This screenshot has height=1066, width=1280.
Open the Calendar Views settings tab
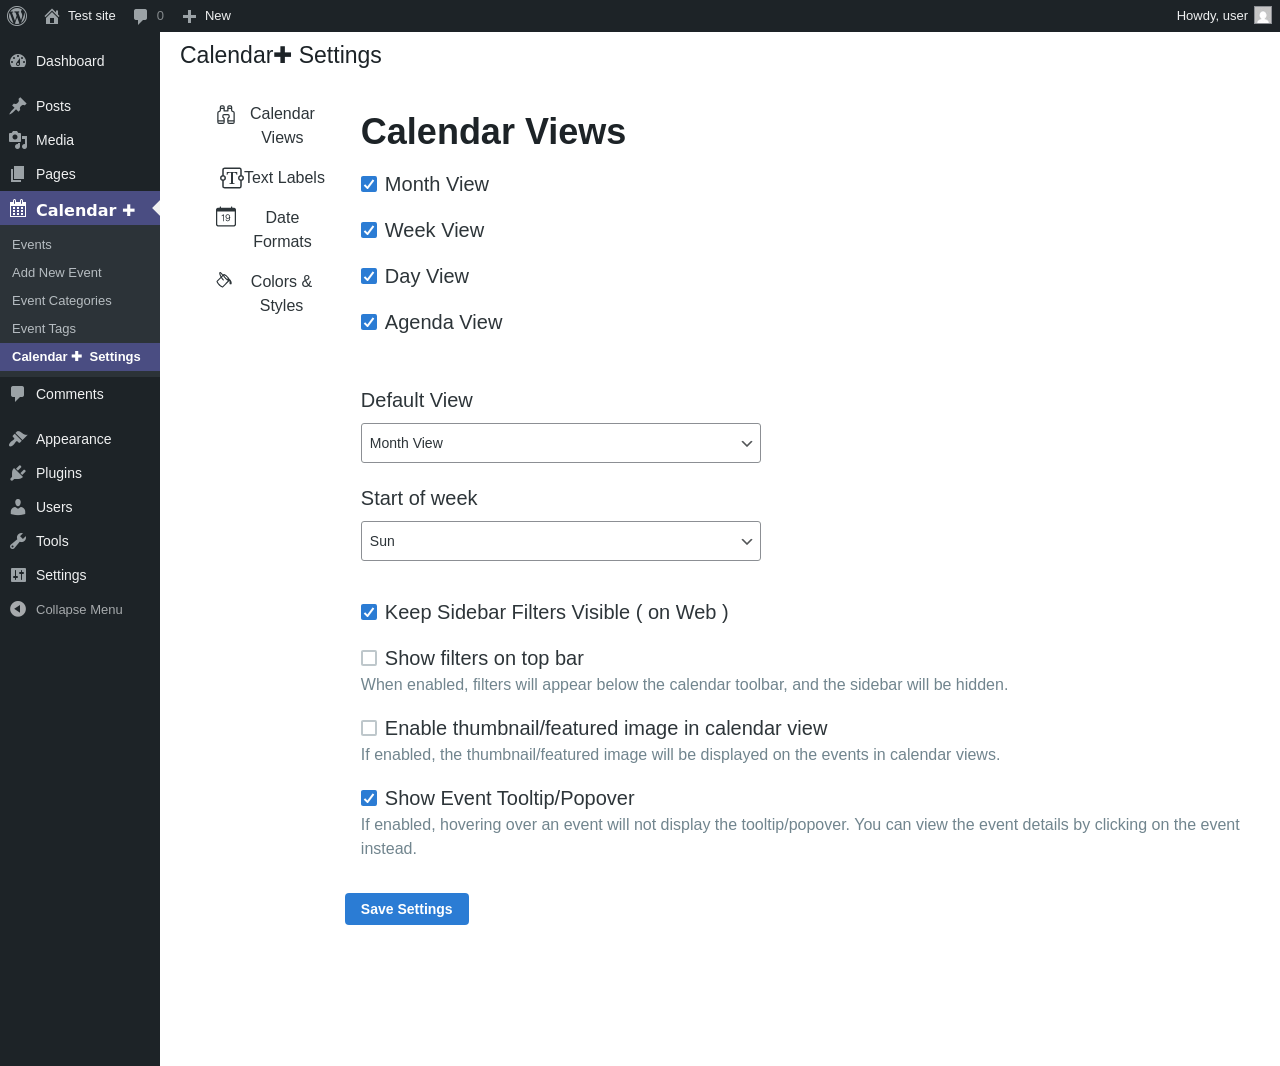270,126
